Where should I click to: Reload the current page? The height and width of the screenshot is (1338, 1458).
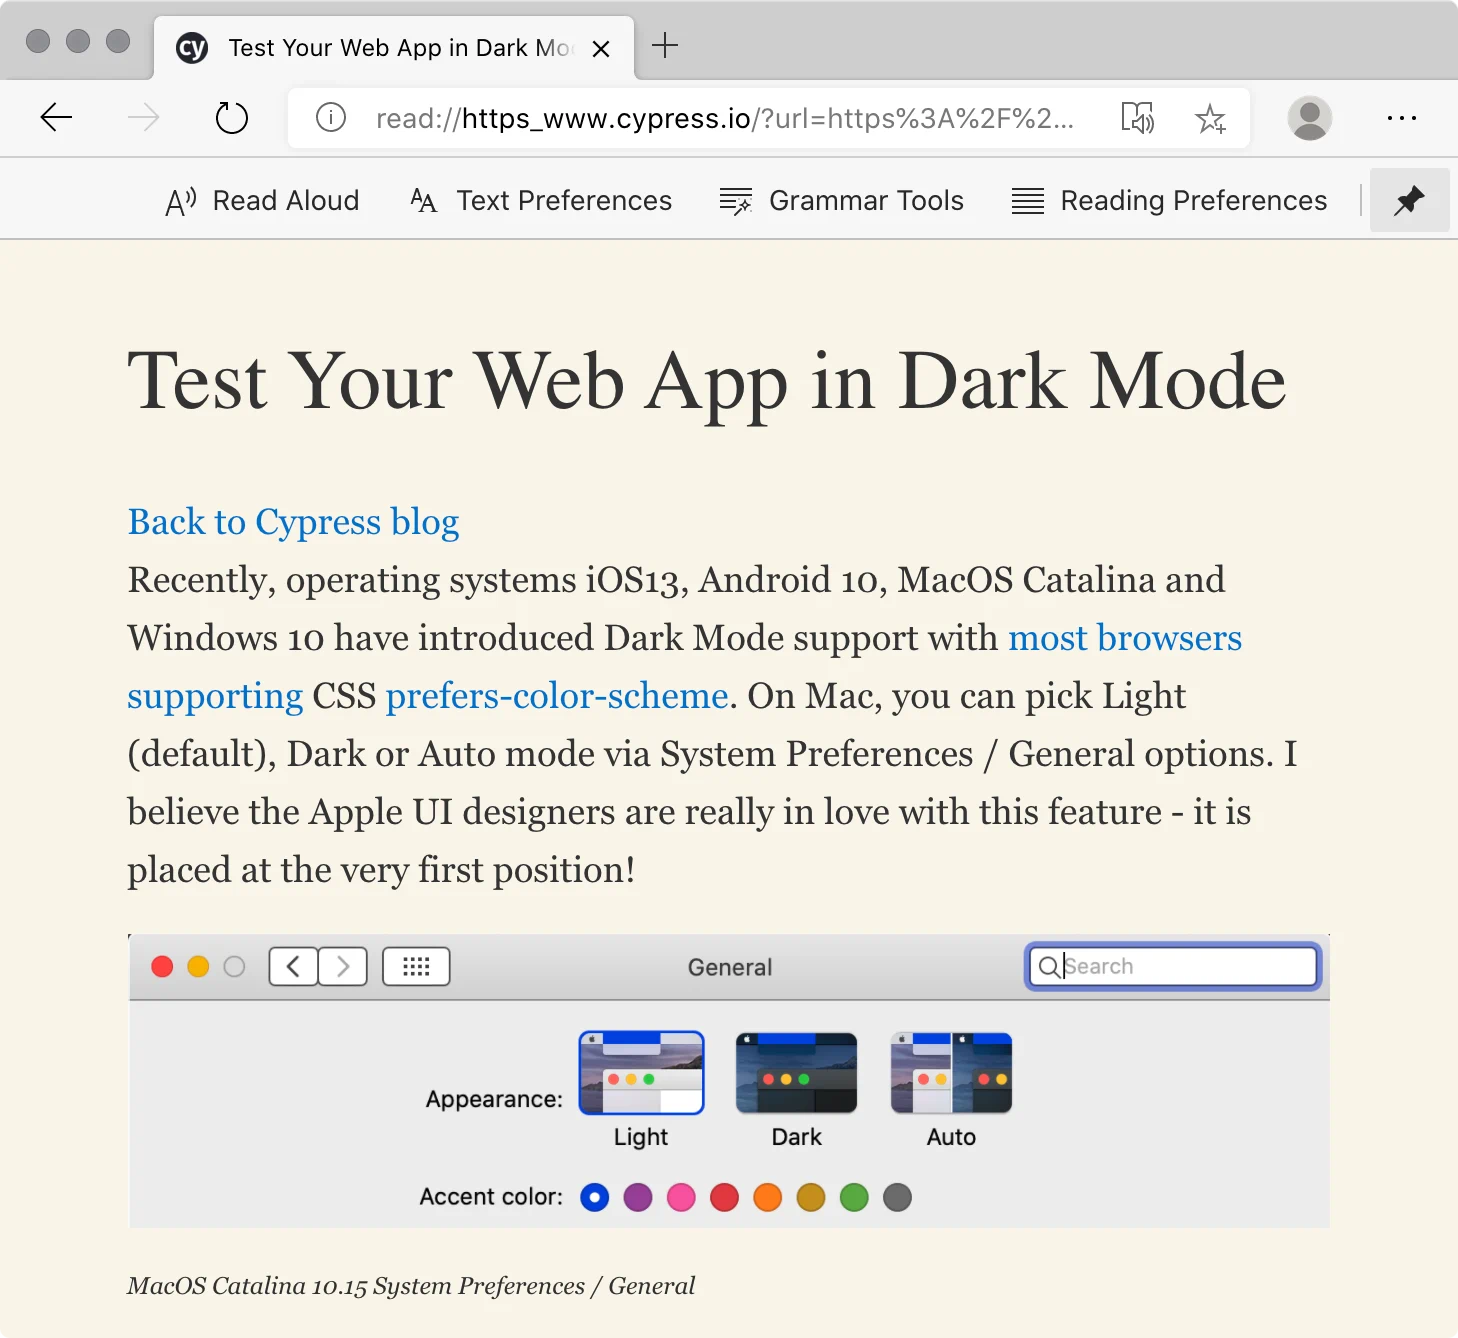[x=232, y=118]
